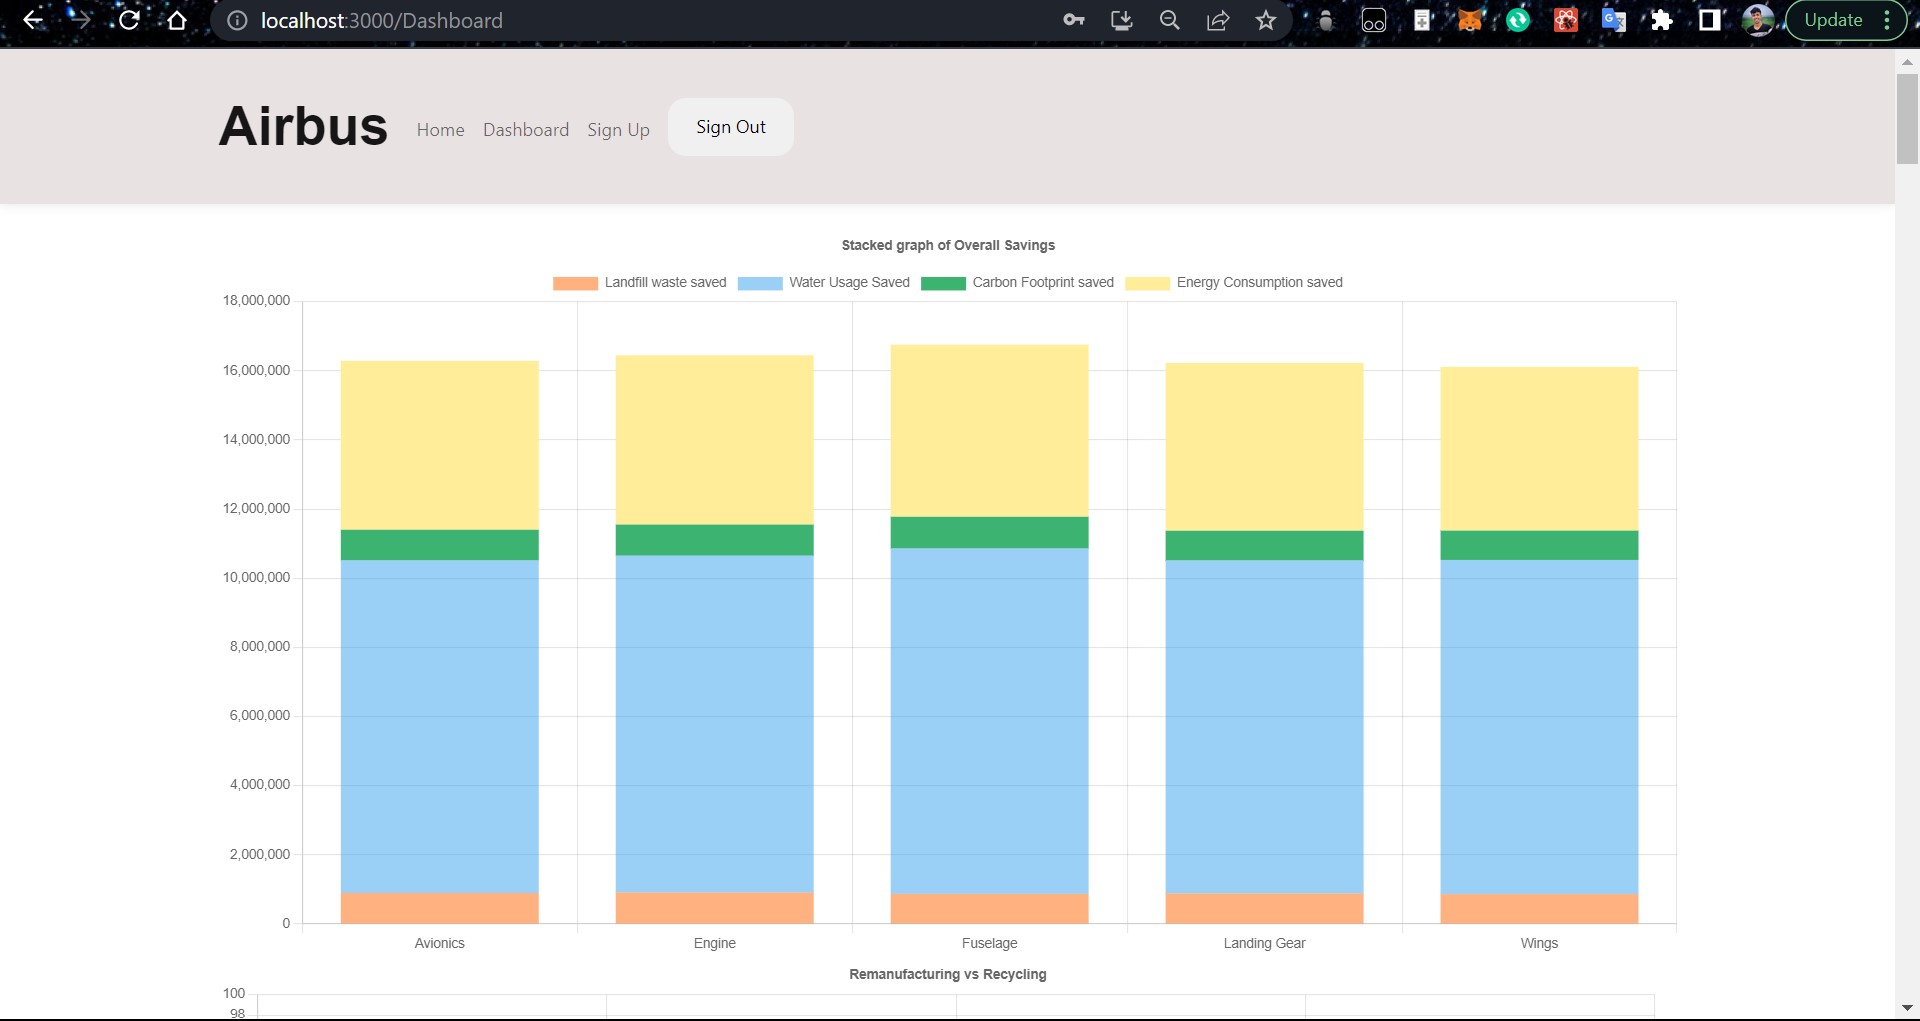
Task: Click the Stacked graph of Overall Savings title
Action: 948,245
